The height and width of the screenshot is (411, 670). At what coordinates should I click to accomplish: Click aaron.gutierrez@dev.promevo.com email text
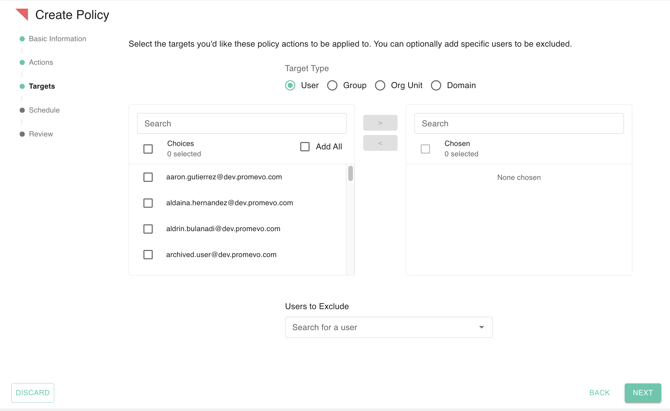coord(224,177)
